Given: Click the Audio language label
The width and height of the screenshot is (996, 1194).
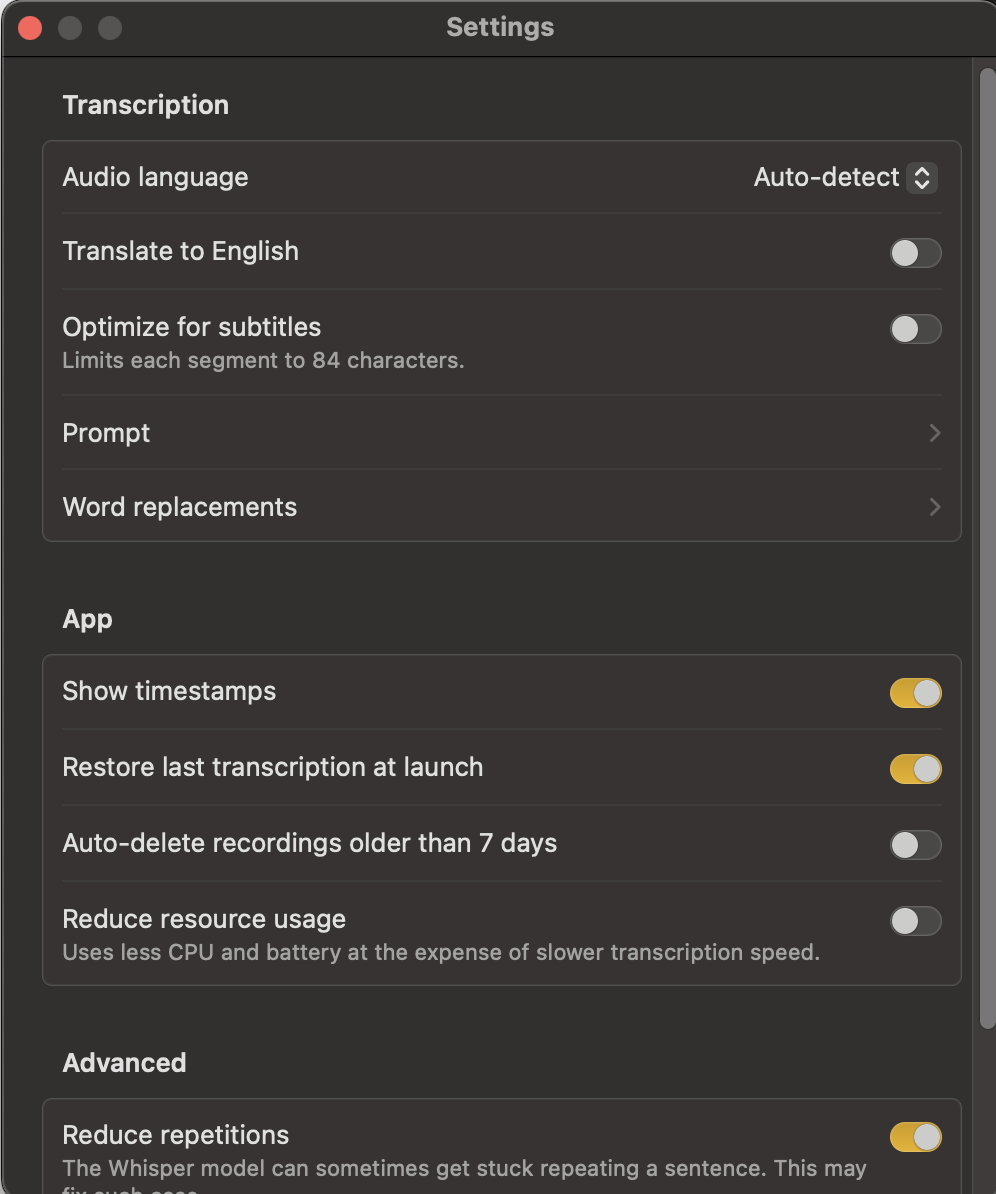Looking at the screenshot, I should click(155, 178).
